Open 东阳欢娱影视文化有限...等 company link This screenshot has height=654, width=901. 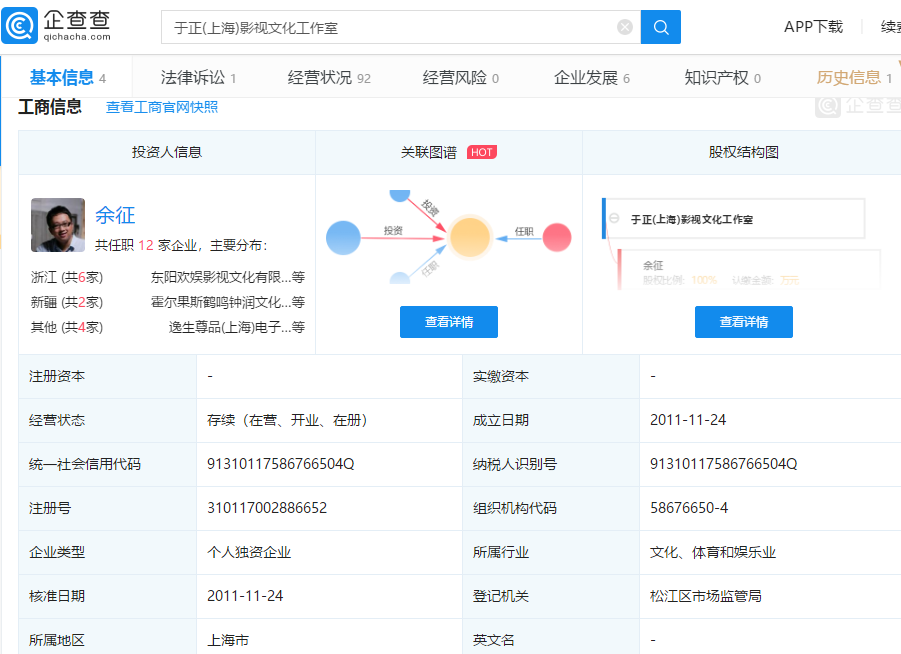(228, 277)
